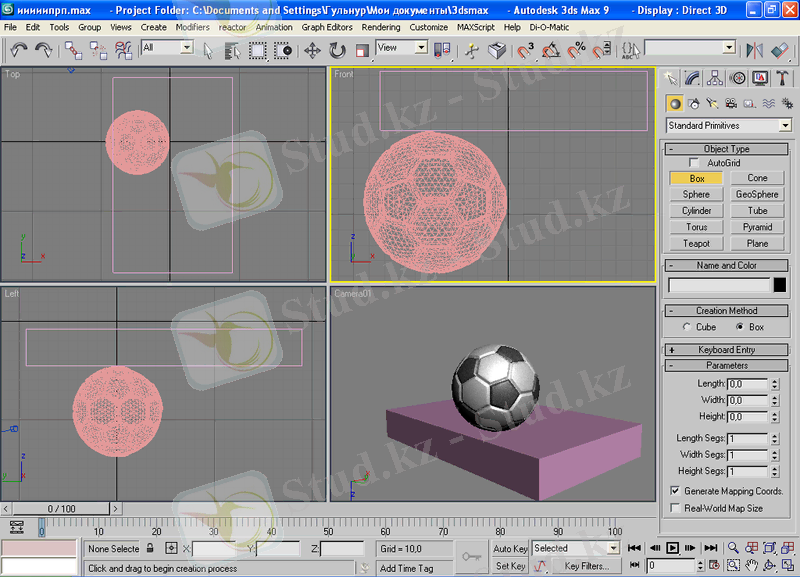
Task: Choose the Mirror tool in toolbar
Action: pyautogui.click(x=755, y=49)
